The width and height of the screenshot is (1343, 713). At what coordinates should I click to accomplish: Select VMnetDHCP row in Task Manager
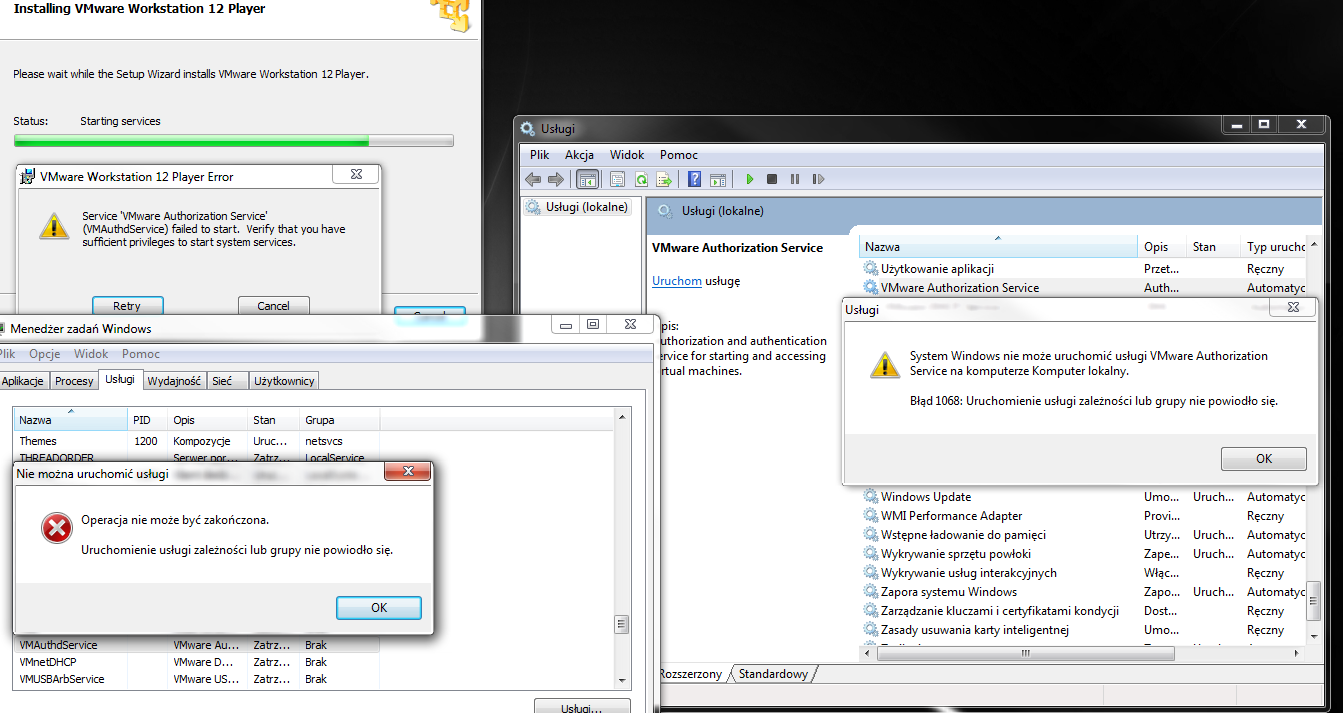tap(197, 662)
